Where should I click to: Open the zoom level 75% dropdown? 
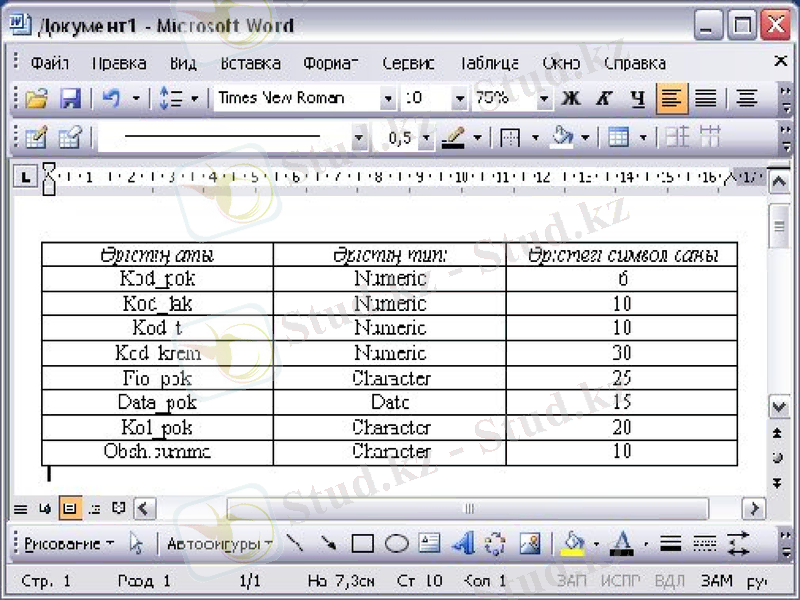pos(543,98)
